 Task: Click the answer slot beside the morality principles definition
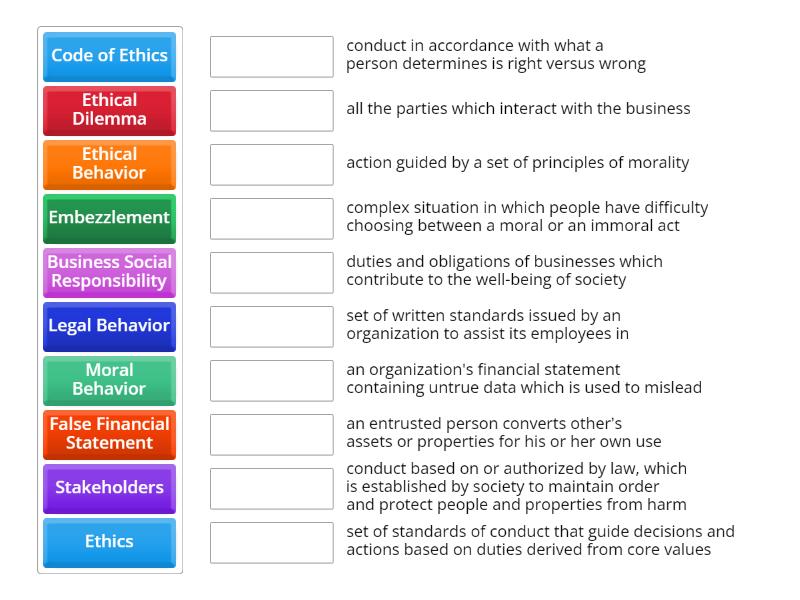(271, 164)
